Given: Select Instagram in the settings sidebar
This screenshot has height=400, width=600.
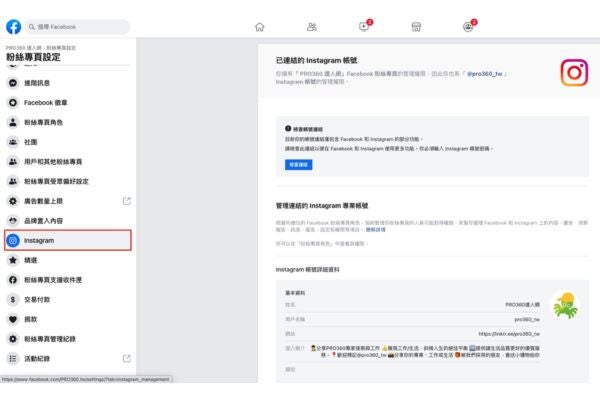Looking at the screenshot, I should tap(67, 241).
